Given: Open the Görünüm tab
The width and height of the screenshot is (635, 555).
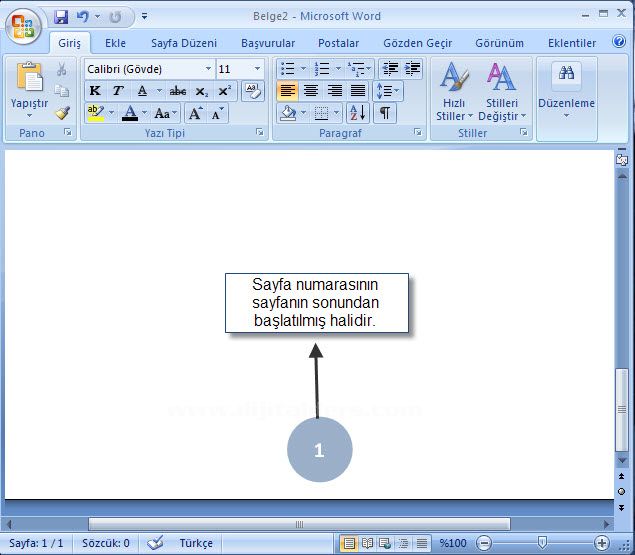Looking at the screenshot, I should 499,43.
